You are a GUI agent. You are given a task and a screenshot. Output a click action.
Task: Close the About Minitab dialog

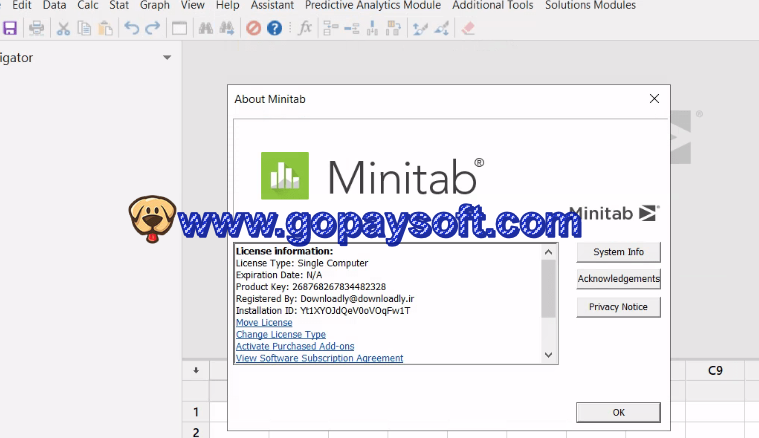654,99
